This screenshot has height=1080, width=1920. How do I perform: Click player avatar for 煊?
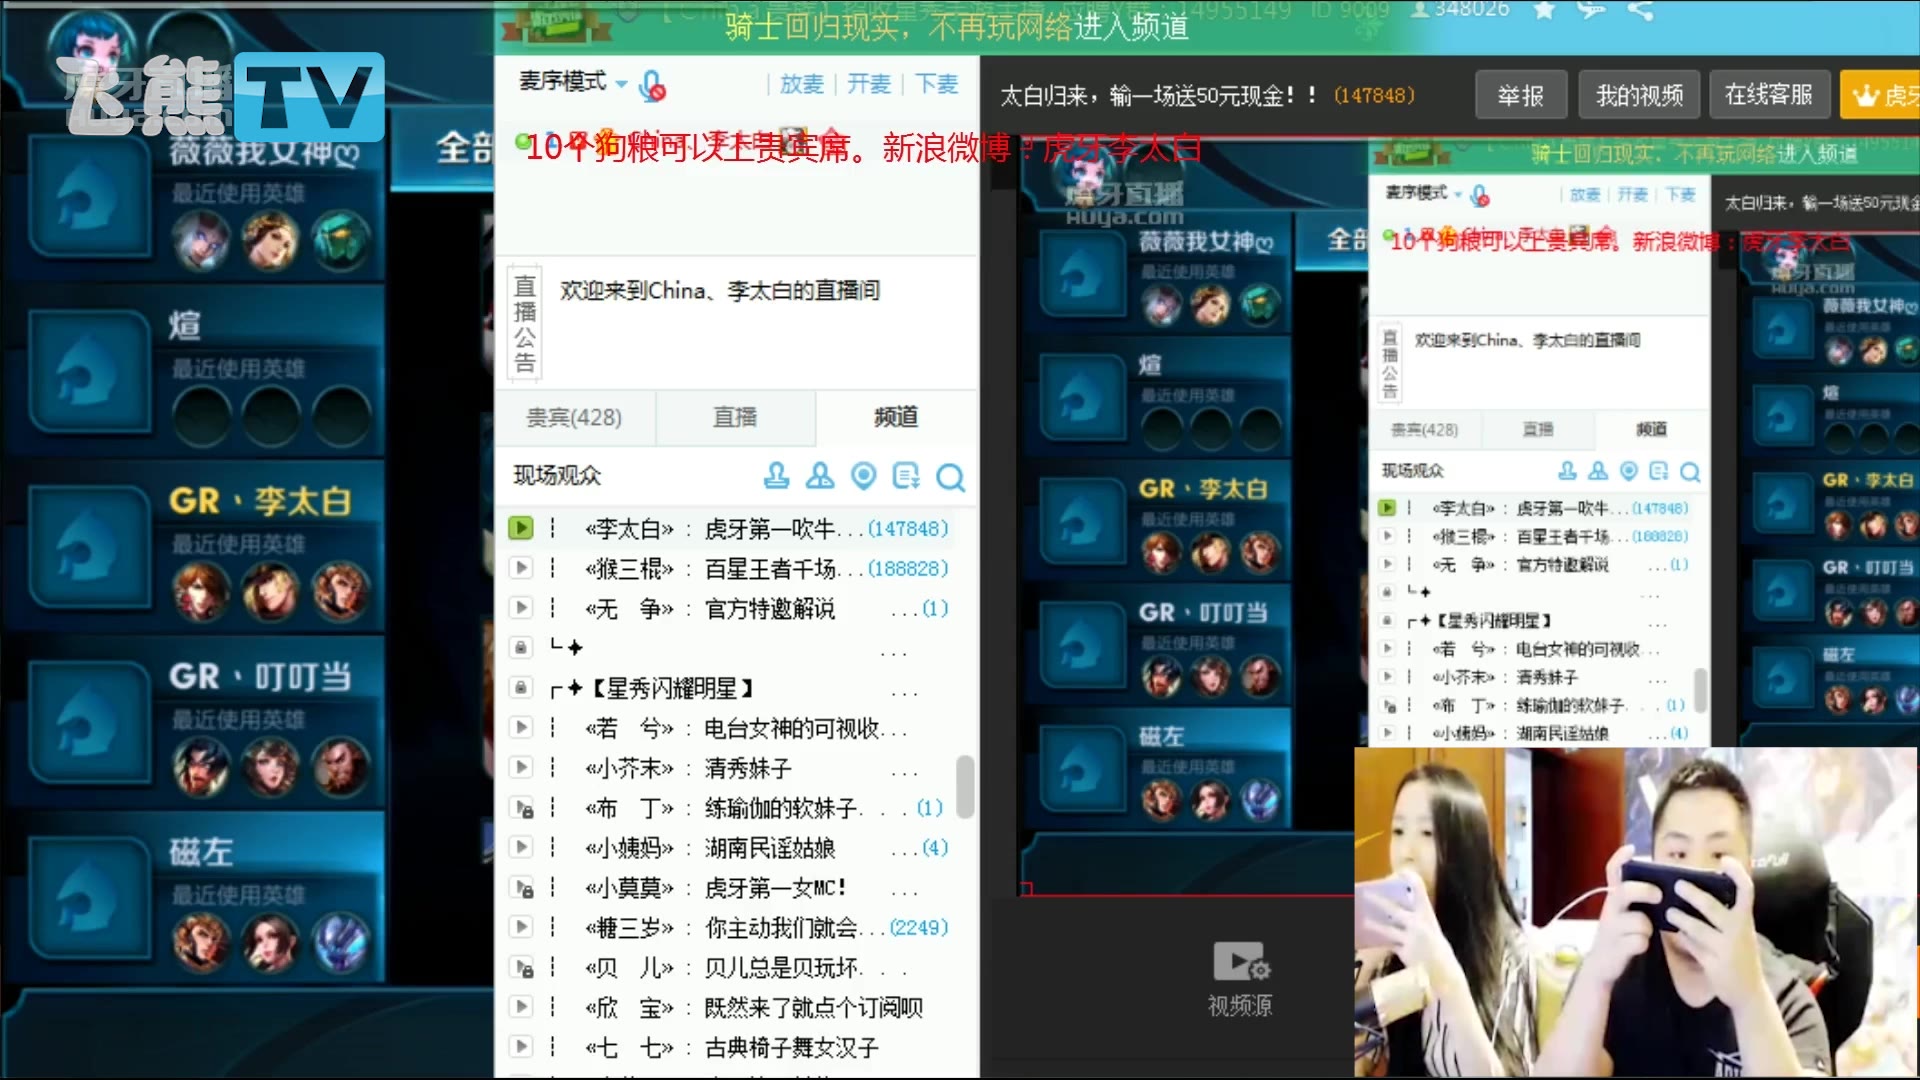tap(90, 372)
